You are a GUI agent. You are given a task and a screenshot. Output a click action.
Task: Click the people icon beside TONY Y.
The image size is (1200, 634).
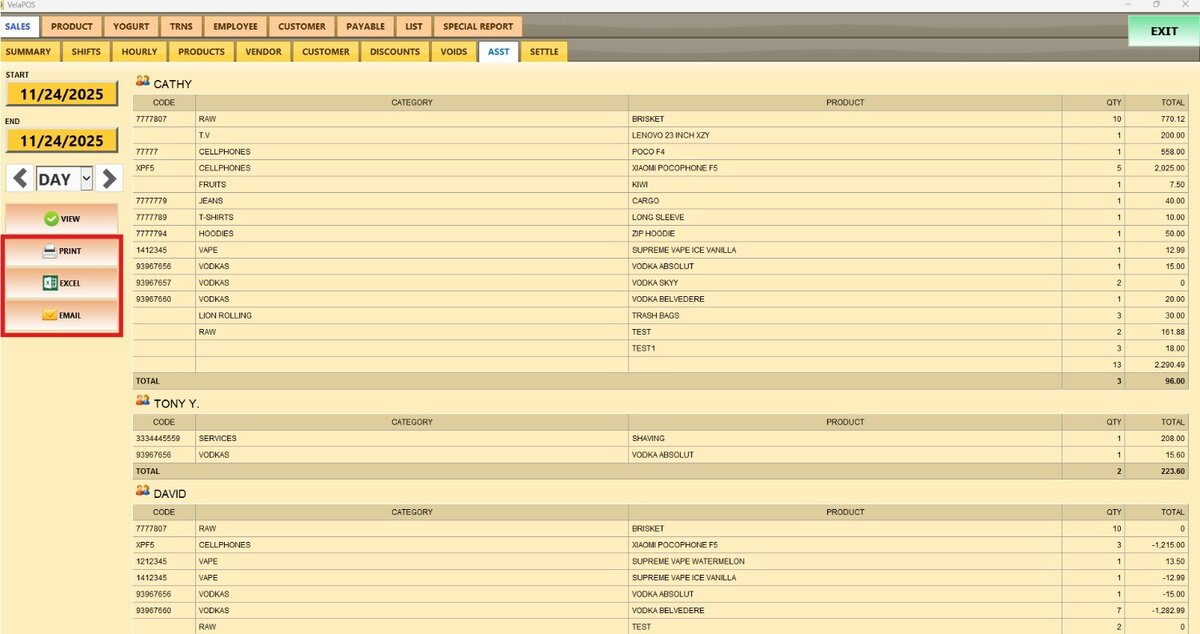click(142, 402)
